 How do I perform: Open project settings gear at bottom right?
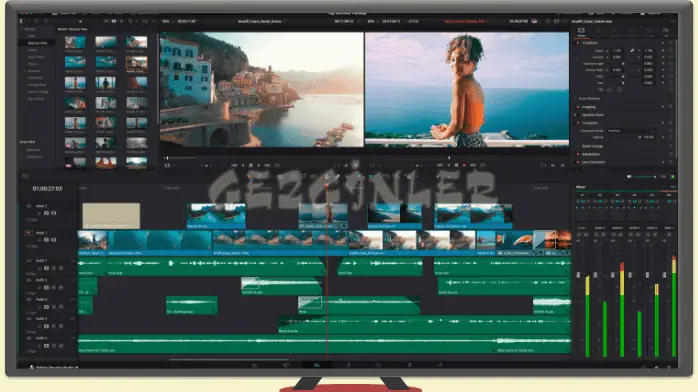669,367
